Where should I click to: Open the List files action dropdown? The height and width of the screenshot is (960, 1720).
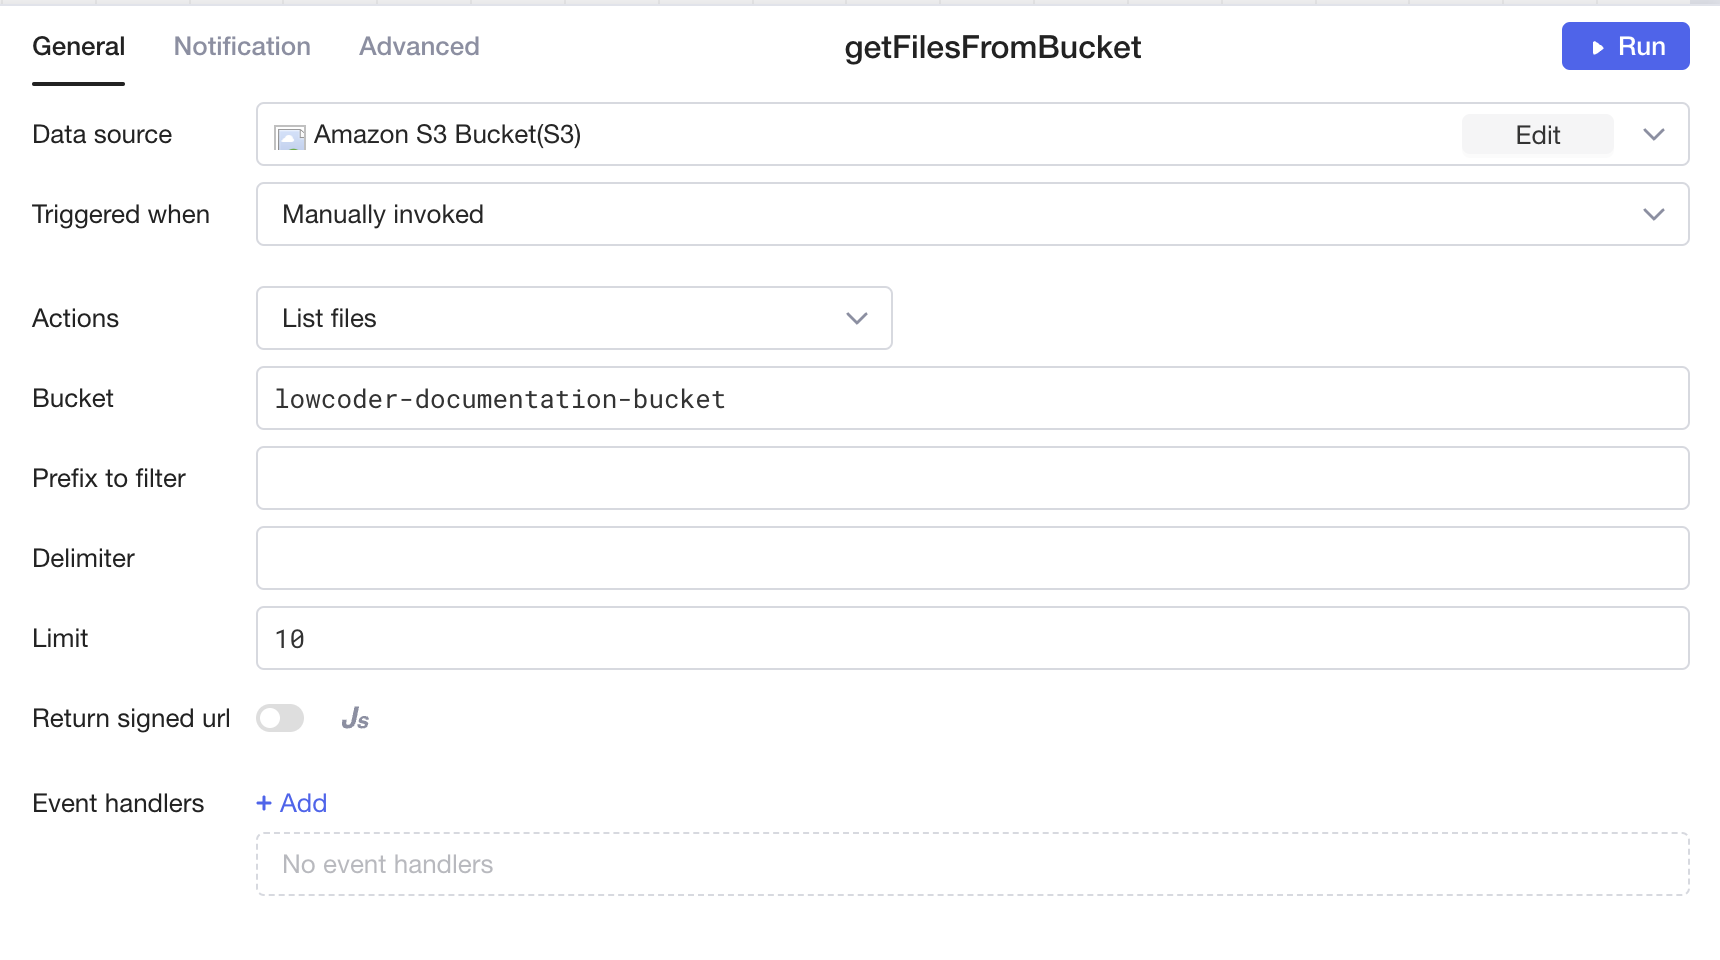(560, 318)
